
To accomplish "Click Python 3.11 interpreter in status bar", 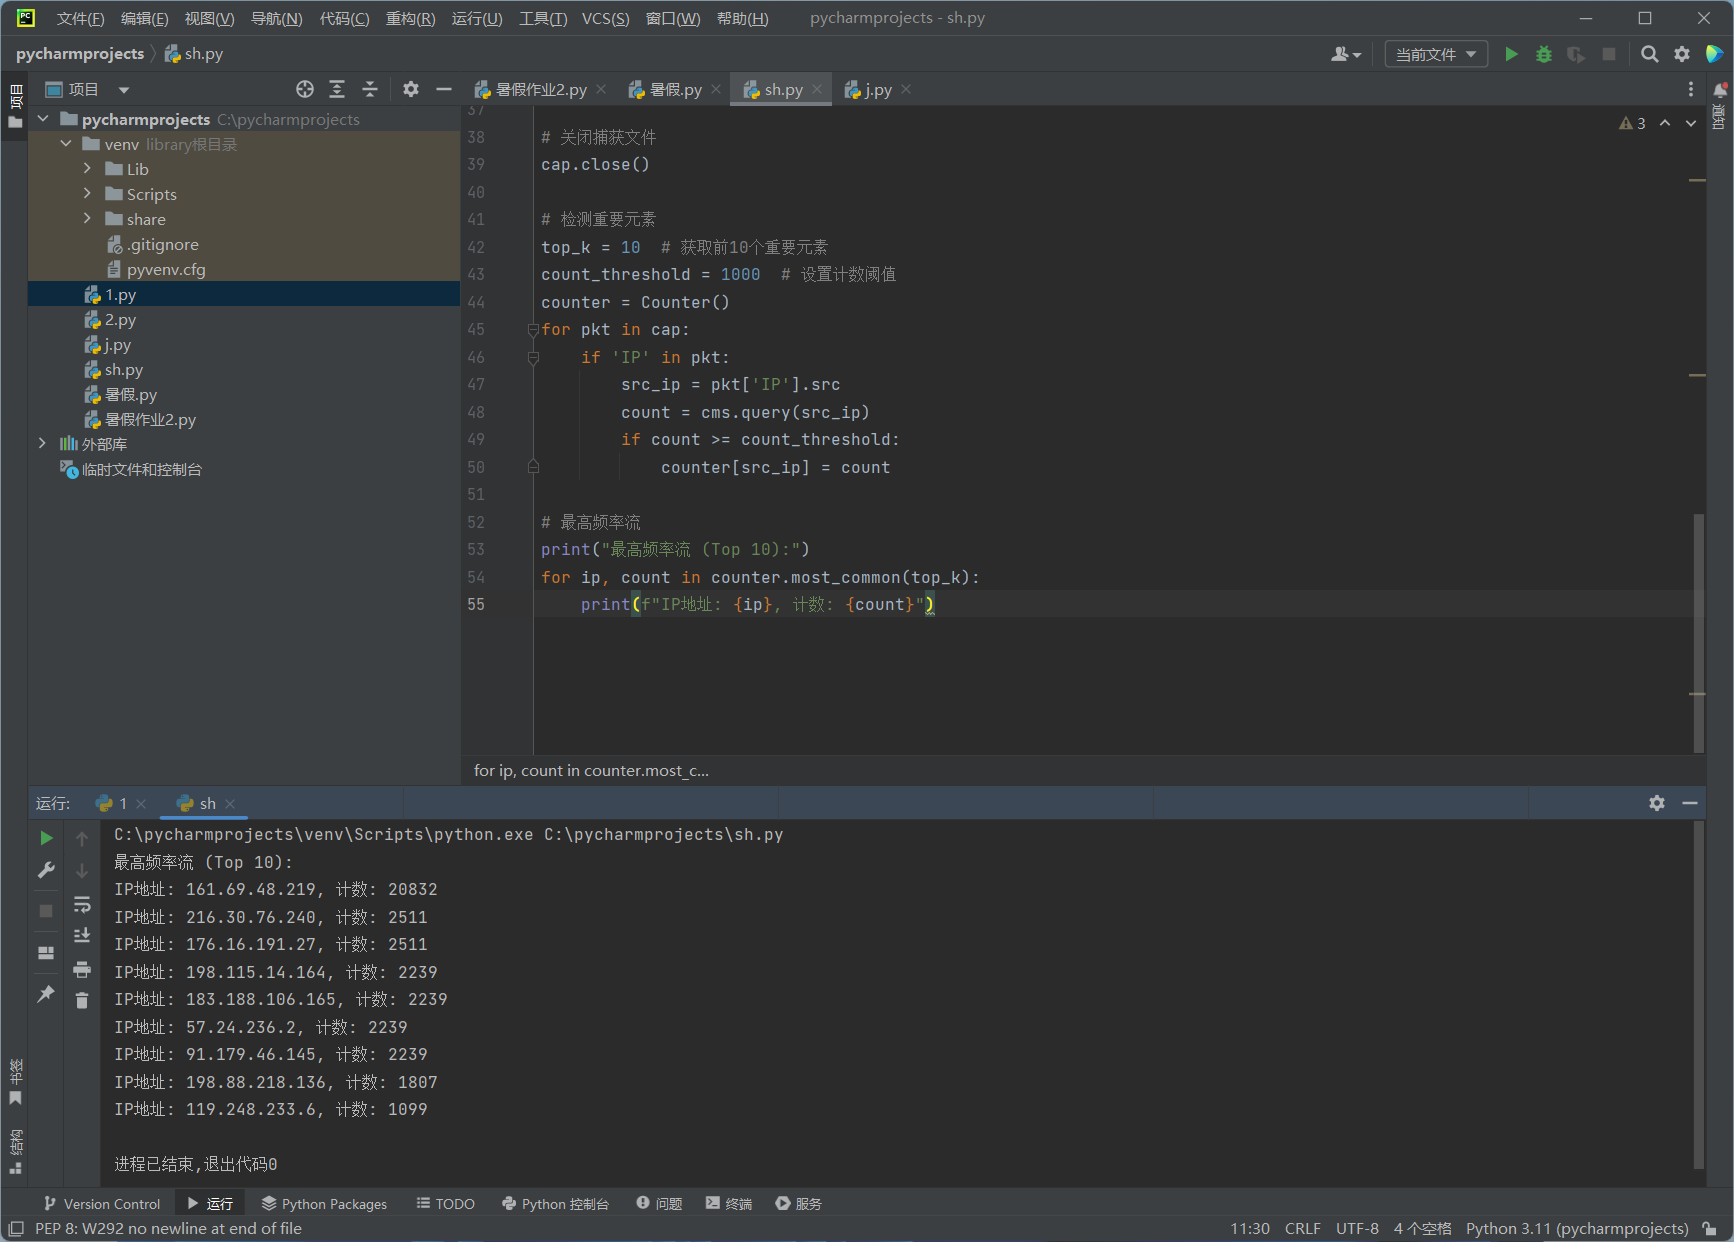I will point(1576,1229).
